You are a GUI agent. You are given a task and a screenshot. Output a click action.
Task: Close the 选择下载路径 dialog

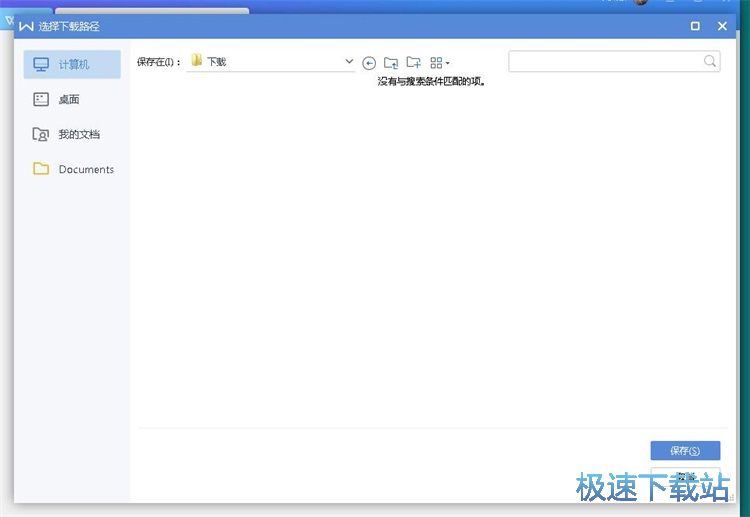(x=722, y=26)
